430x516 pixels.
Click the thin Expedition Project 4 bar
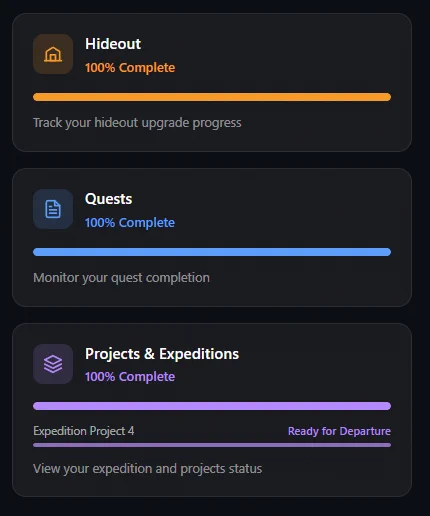coord(212,445)
